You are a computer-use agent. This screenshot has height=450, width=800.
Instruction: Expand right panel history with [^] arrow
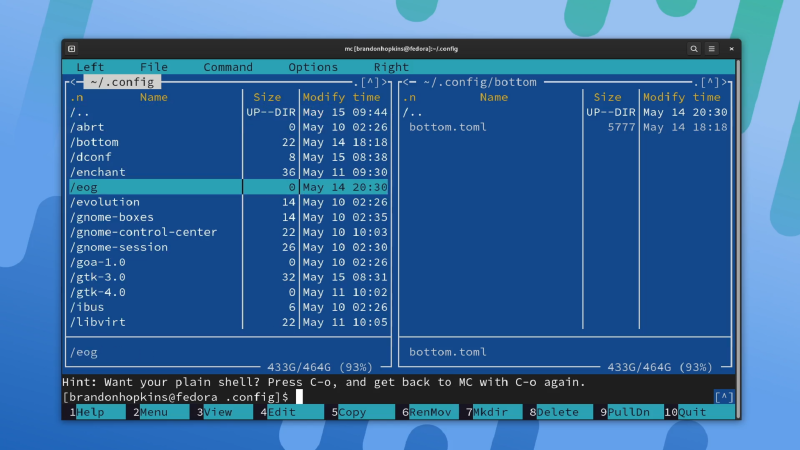coord(711,82)
